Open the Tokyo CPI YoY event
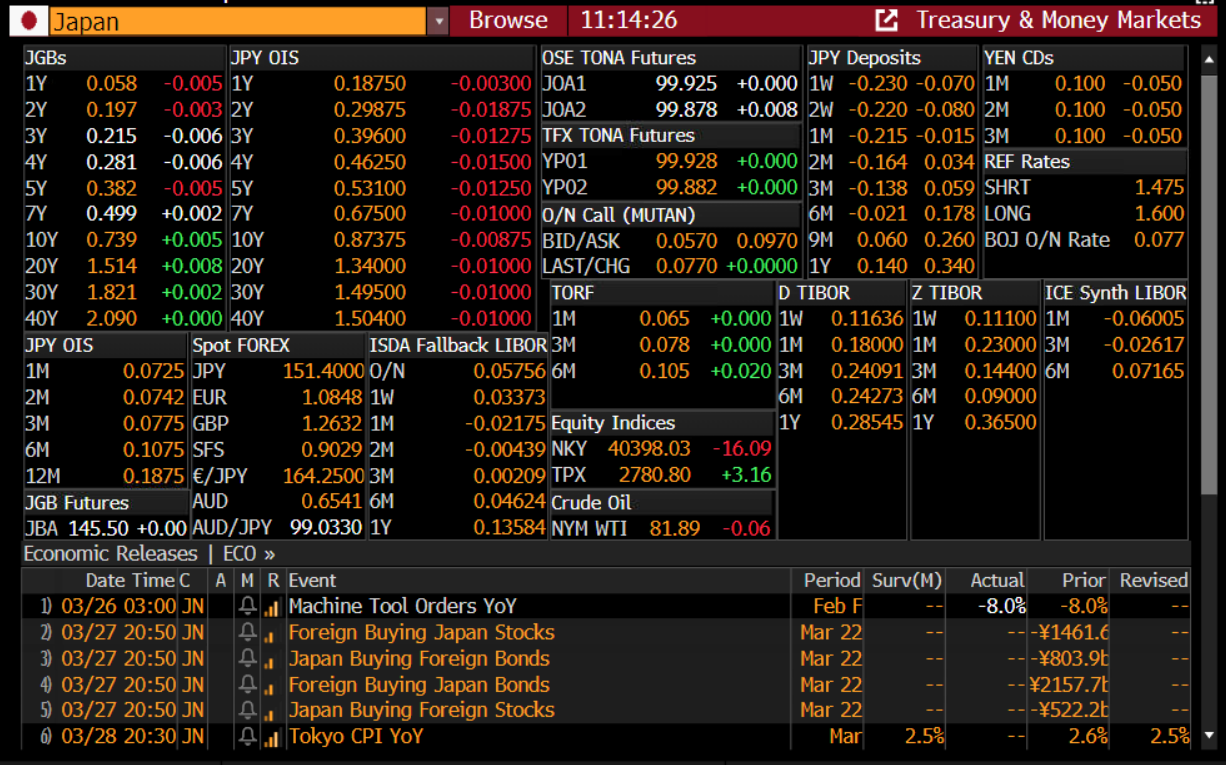This screenshot has width=1226, height=765. pyautogui.click(x=355, y=737)
